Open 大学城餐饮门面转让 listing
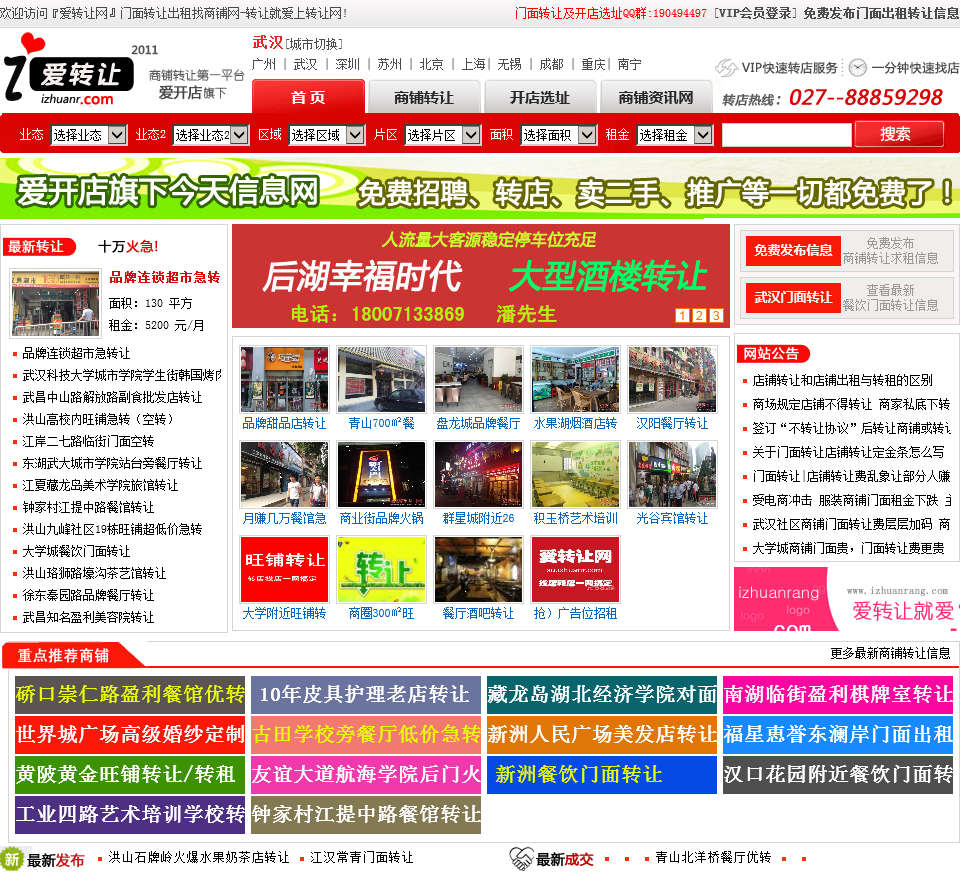 point(76,551)
